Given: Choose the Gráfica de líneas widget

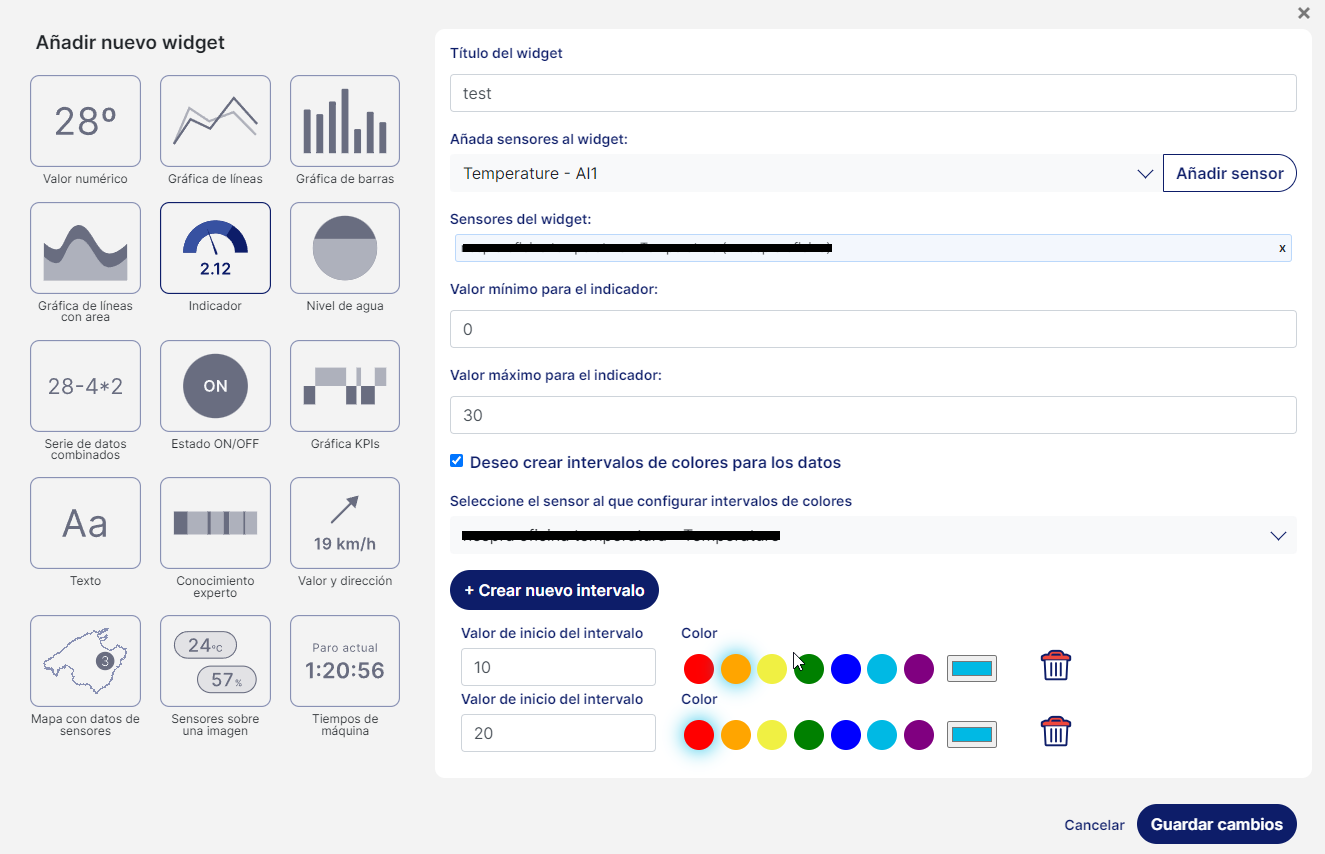Looking at the screenshot, I should 215,121.
